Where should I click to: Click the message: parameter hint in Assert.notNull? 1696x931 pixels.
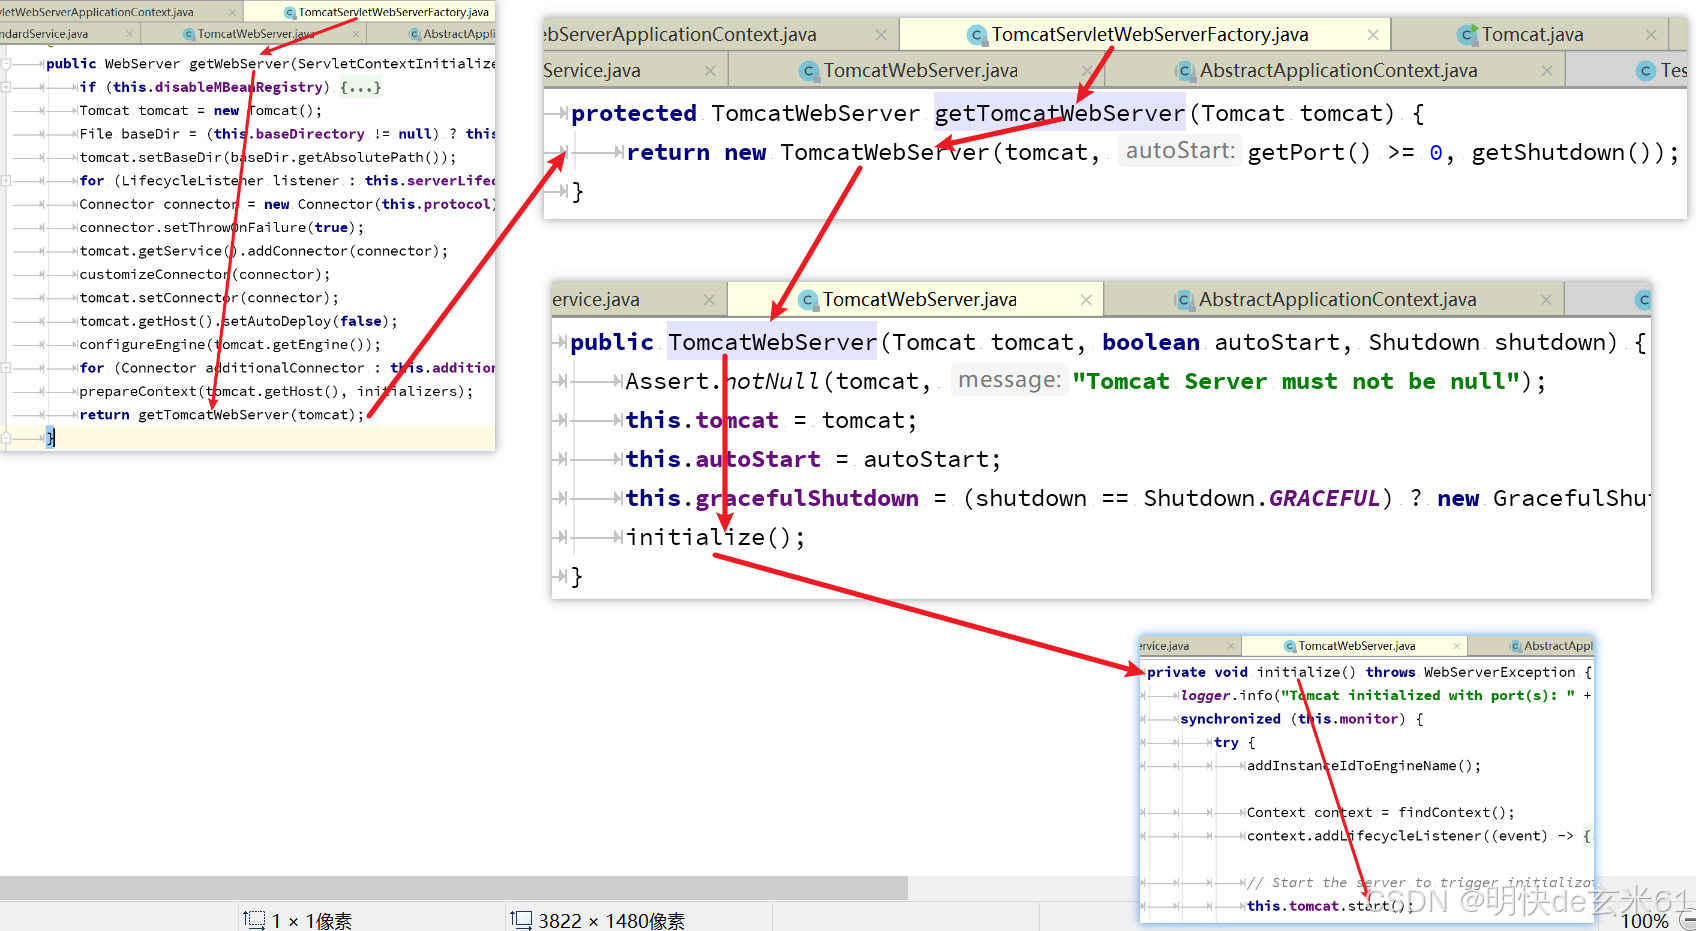(x=1009, y=380)
